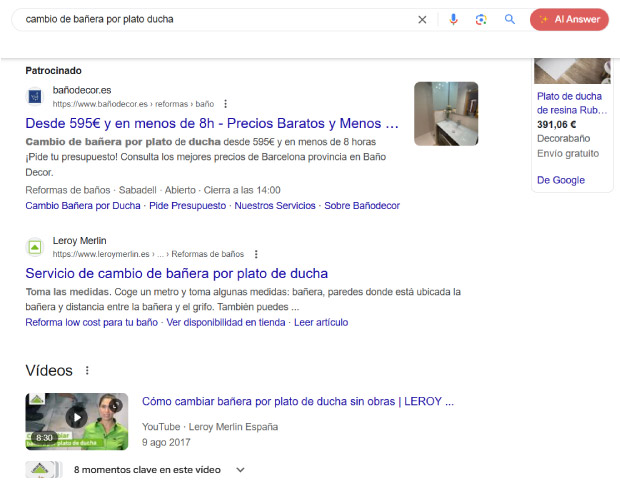Click the AI Answer button
The width and height of the screenshot is (620, 483).
pyautogui.click(x=569, y=19)
